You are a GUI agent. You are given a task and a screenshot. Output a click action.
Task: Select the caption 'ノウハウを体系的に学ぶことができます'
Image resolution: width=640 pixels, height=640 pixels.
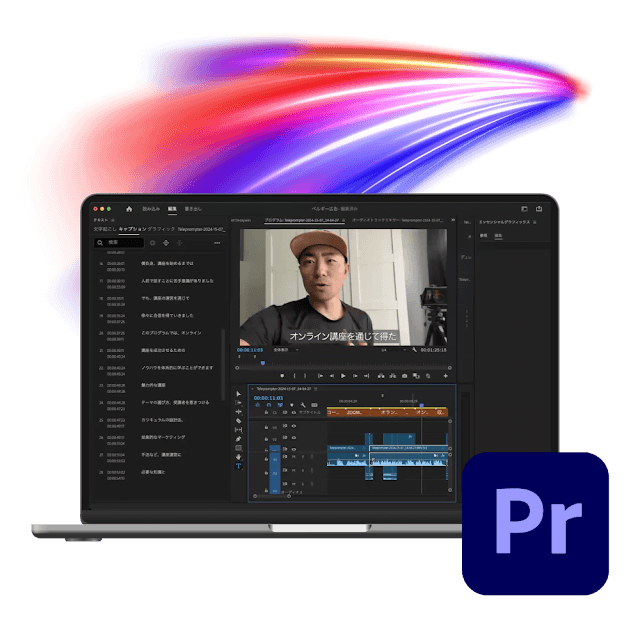pyautogui.click(x=177, y=368)
